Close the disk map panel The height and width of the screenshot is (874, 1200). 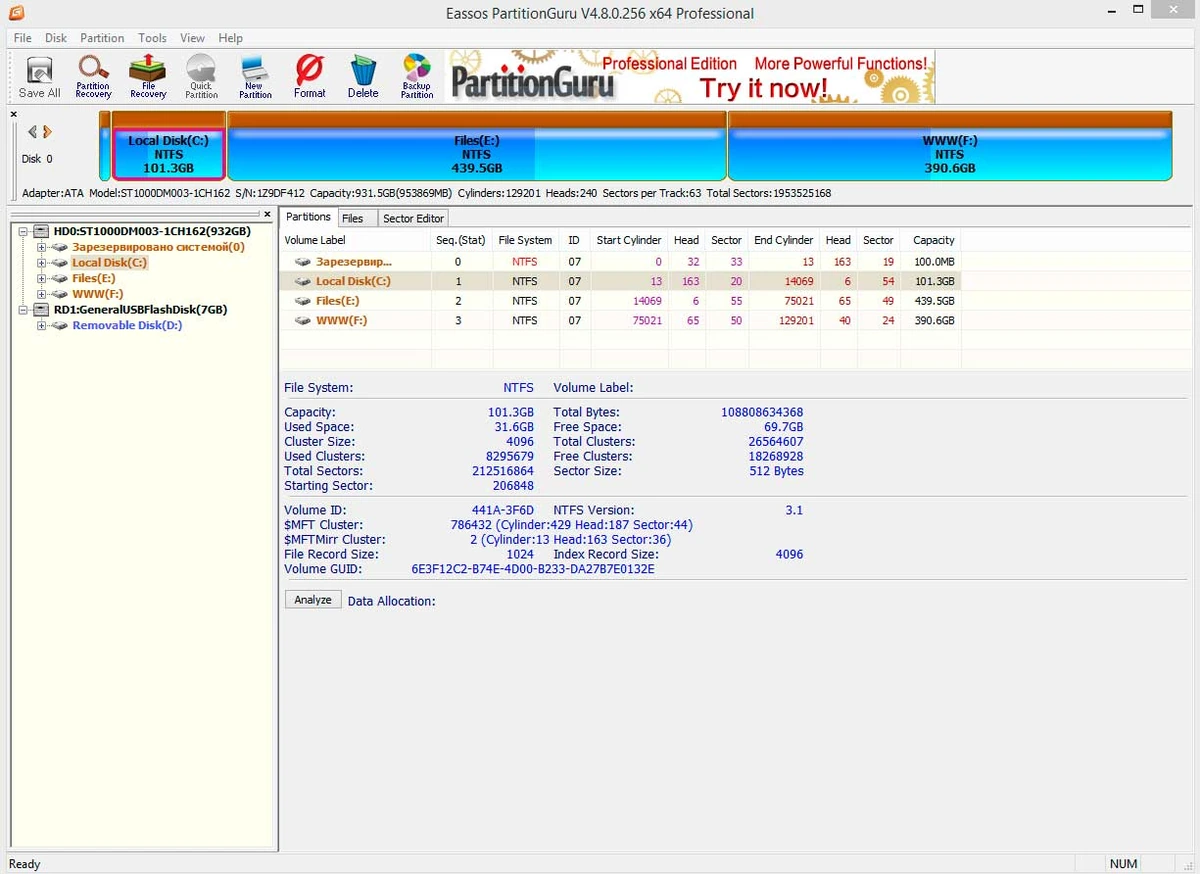pos(14,114)
